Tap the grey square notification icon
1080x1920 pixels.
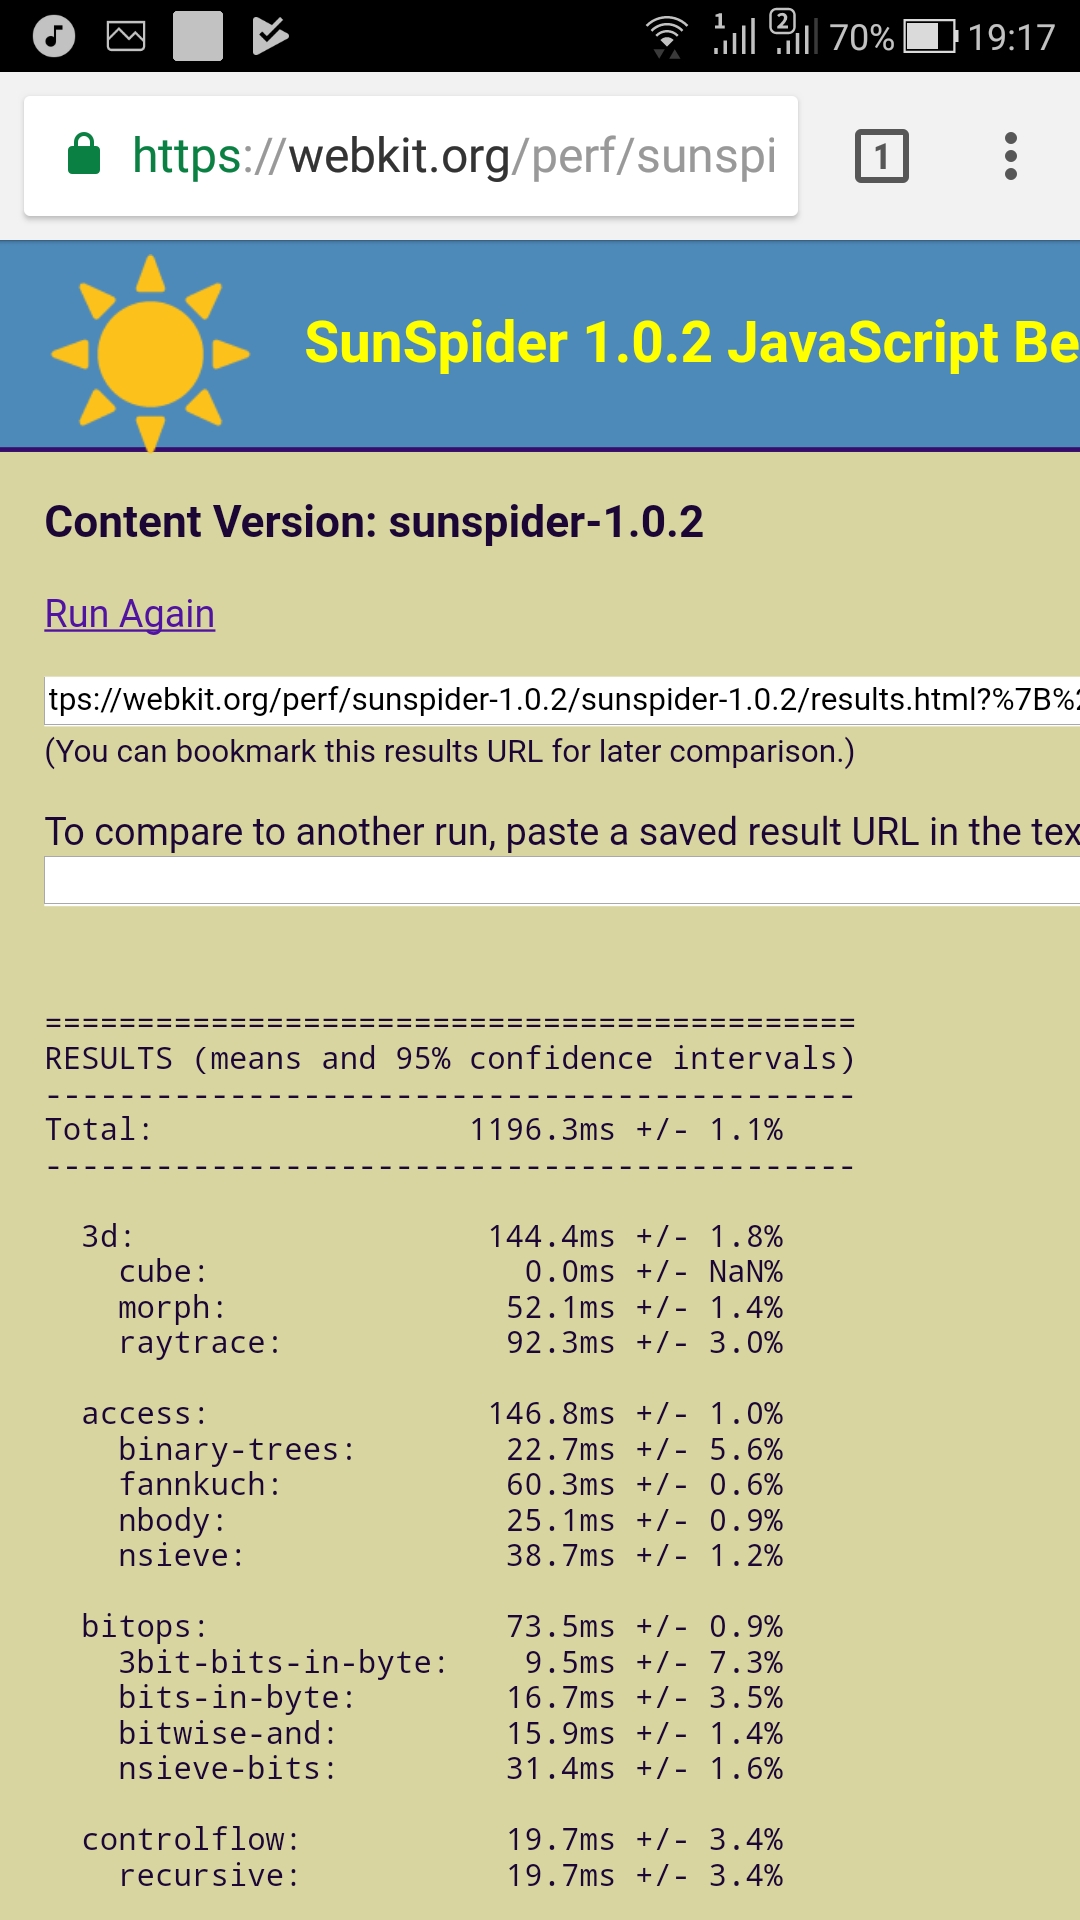click(x=198, y=37)
